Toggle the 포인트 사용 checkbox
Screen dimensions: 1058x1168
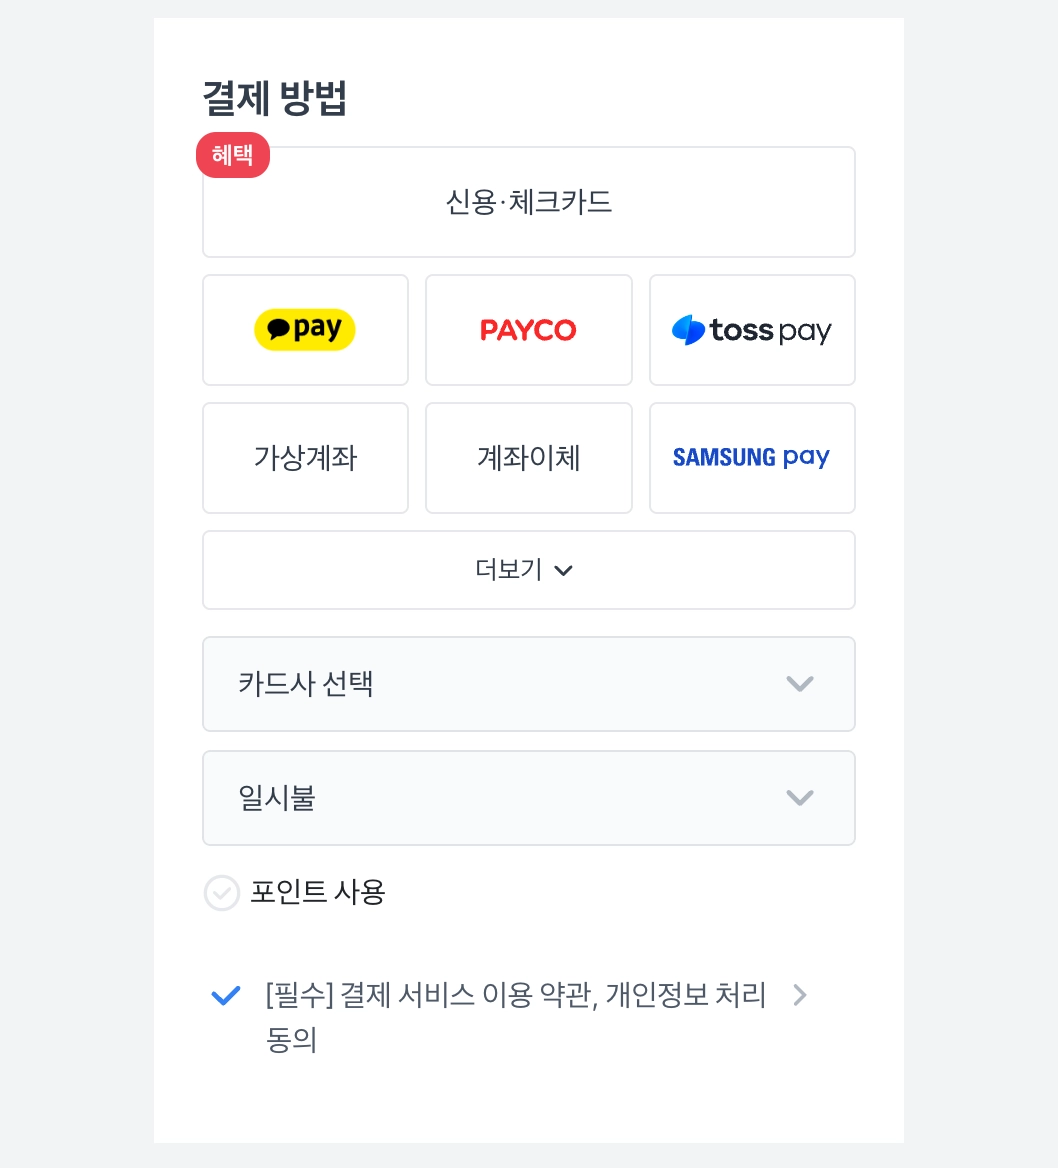pyautogui.click(x=221, y=892)
